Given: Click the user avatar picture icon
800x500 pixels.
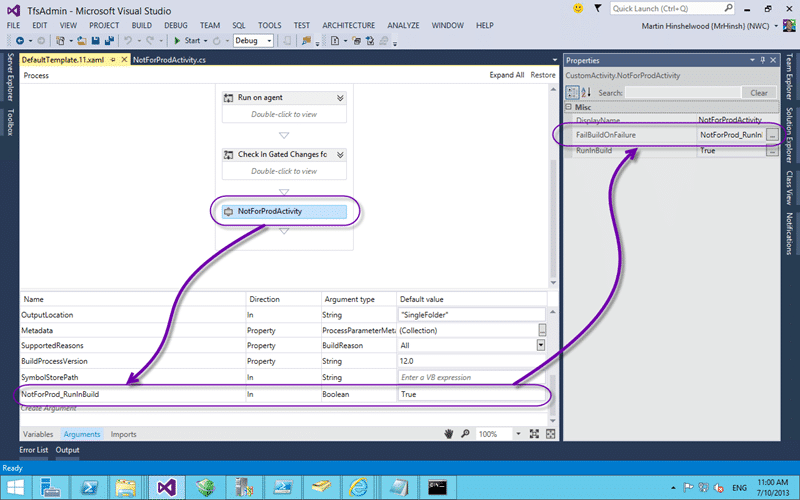Looking at the screenshot, I should click(789, 26).
